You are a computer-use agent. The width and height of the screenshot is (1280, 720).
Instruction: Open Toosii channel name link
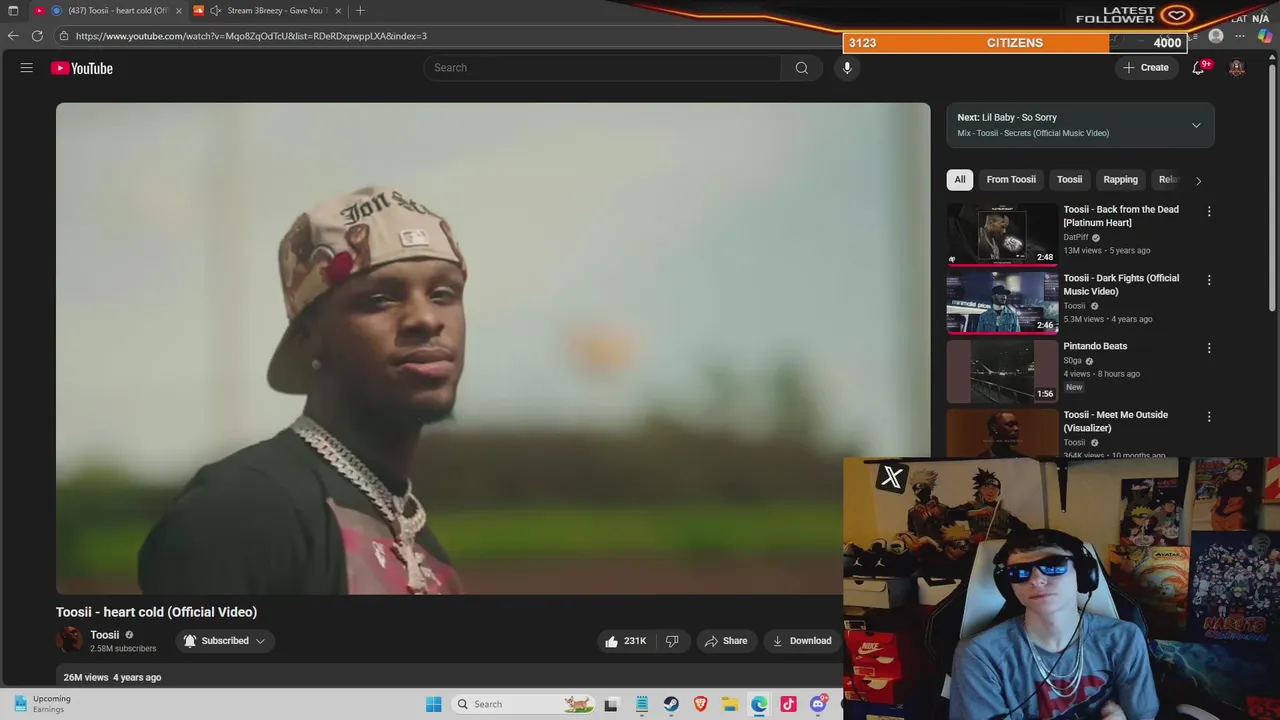coord(105,635)
